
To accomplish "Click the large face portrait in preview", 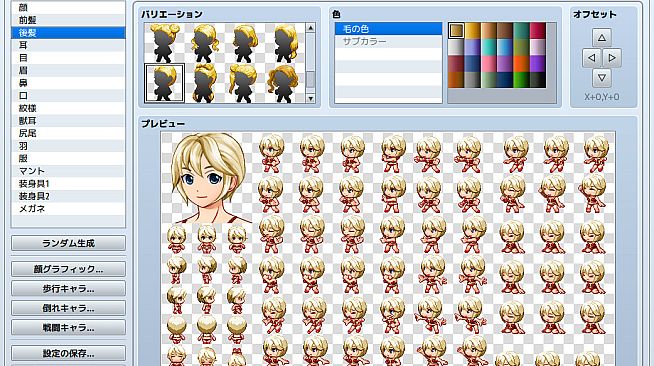I will (207, 178).
